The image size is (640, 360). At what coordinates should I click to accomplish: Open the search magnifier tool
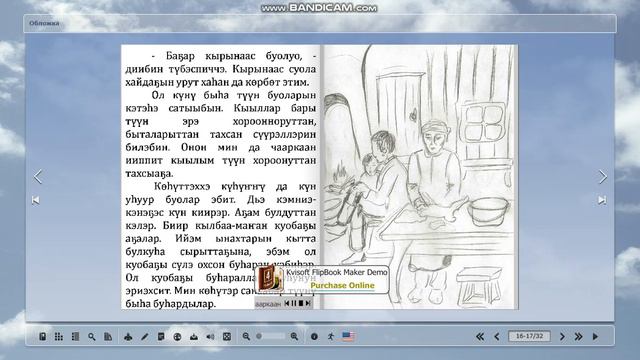point(91,336)
